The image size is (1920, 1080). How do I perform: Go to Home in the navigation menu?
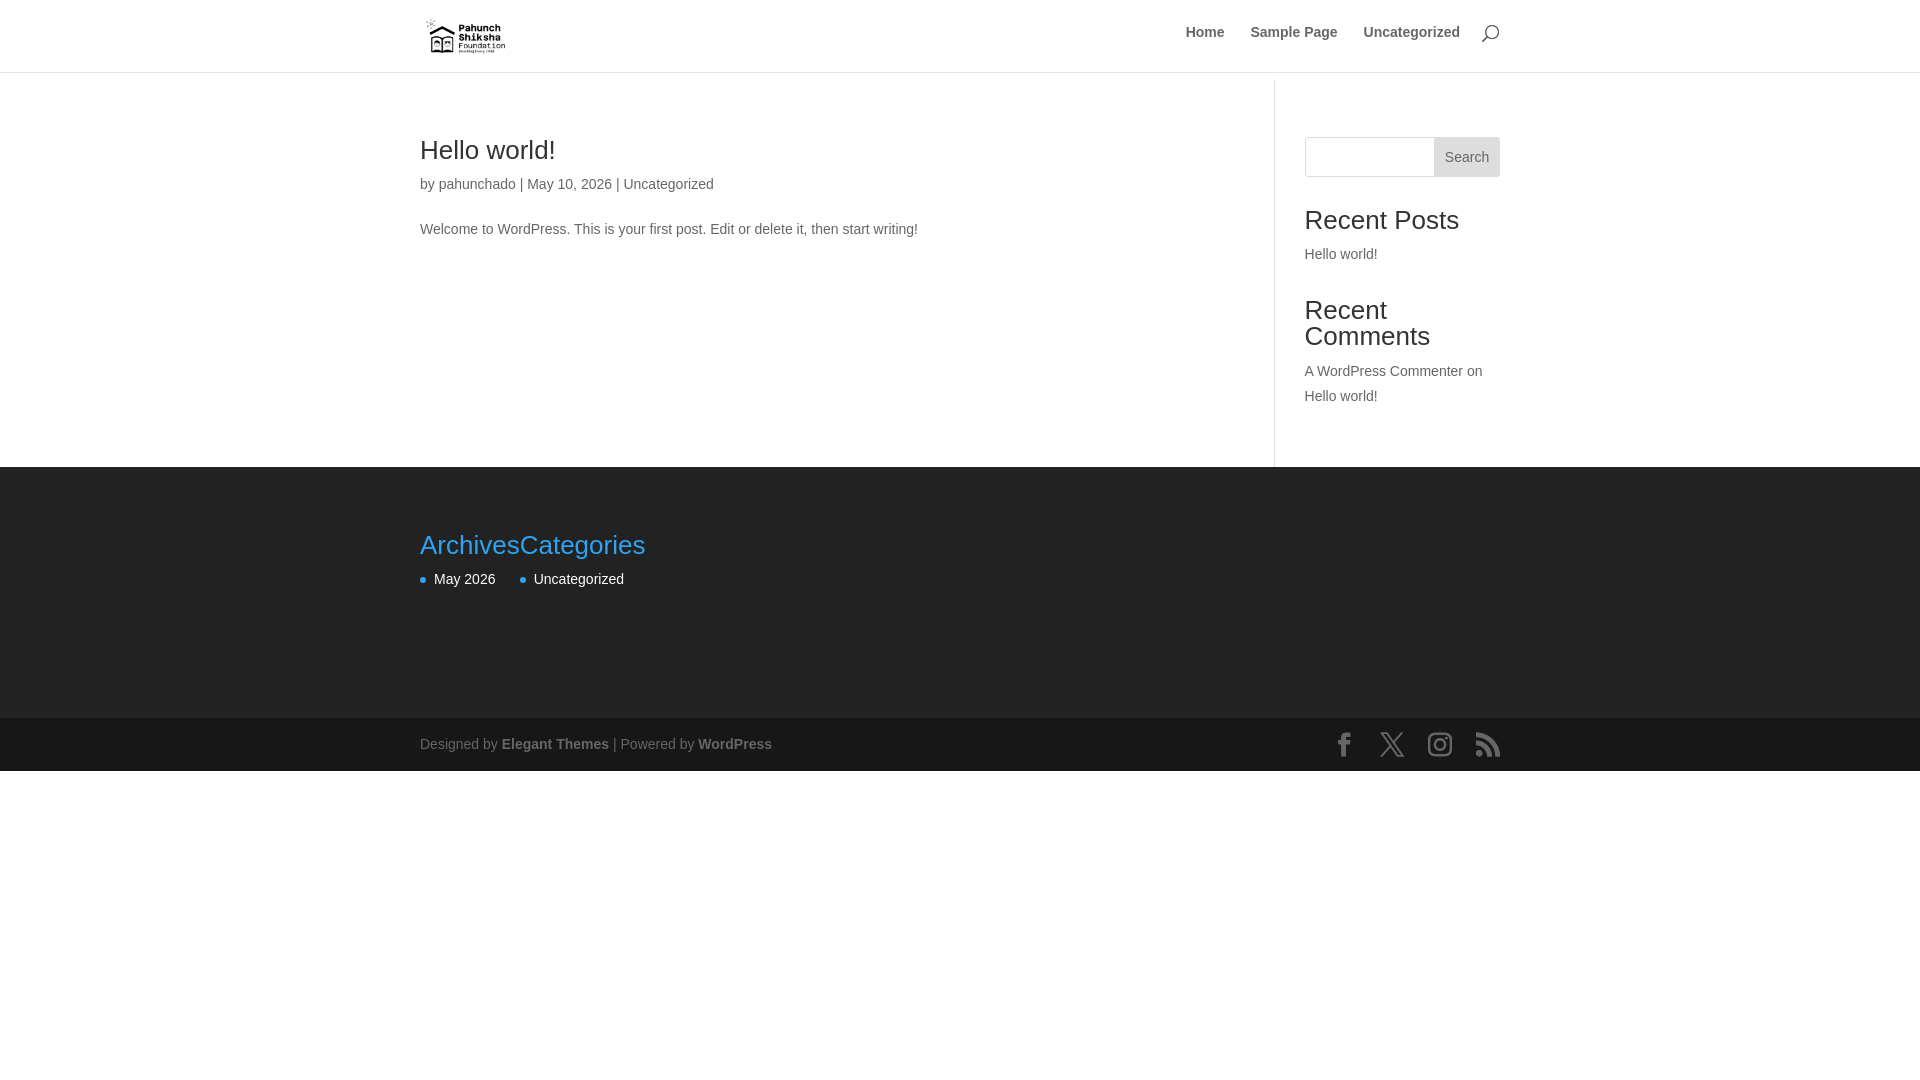[x=1205, y=32]
